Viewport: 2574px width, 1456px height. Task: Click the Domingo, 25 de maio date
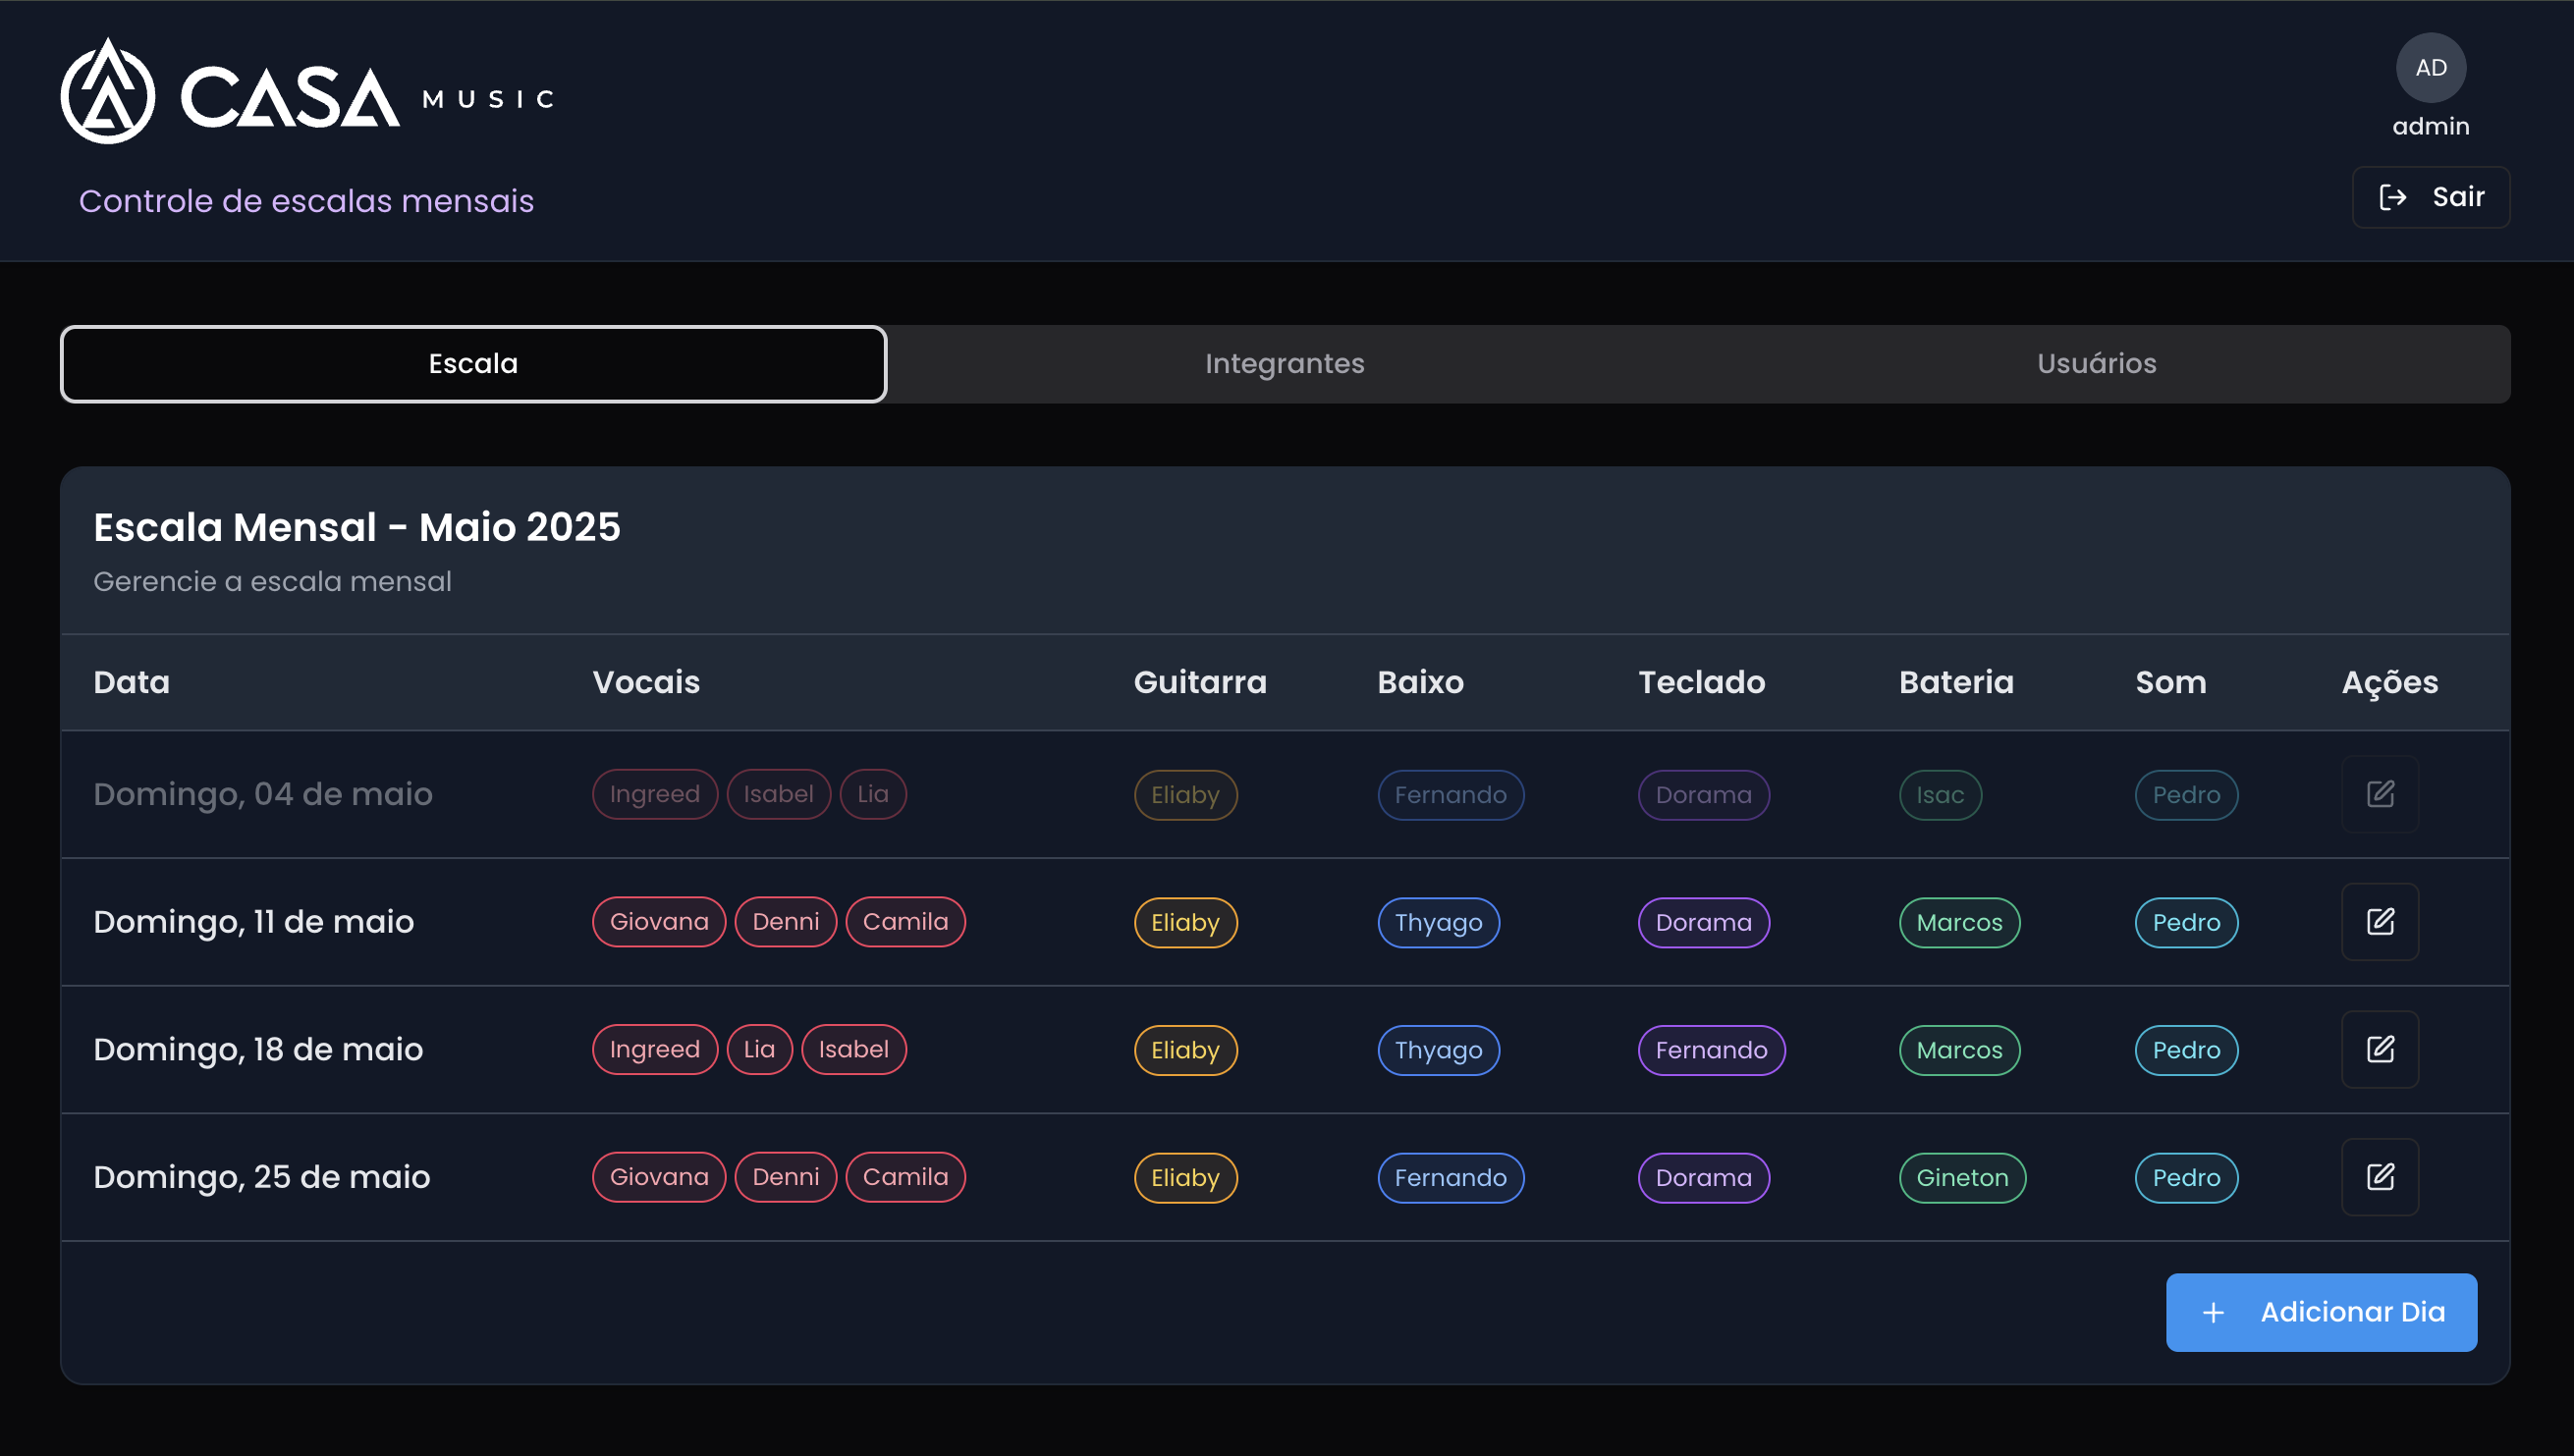pyautogui.click(x=262, y=1177)
